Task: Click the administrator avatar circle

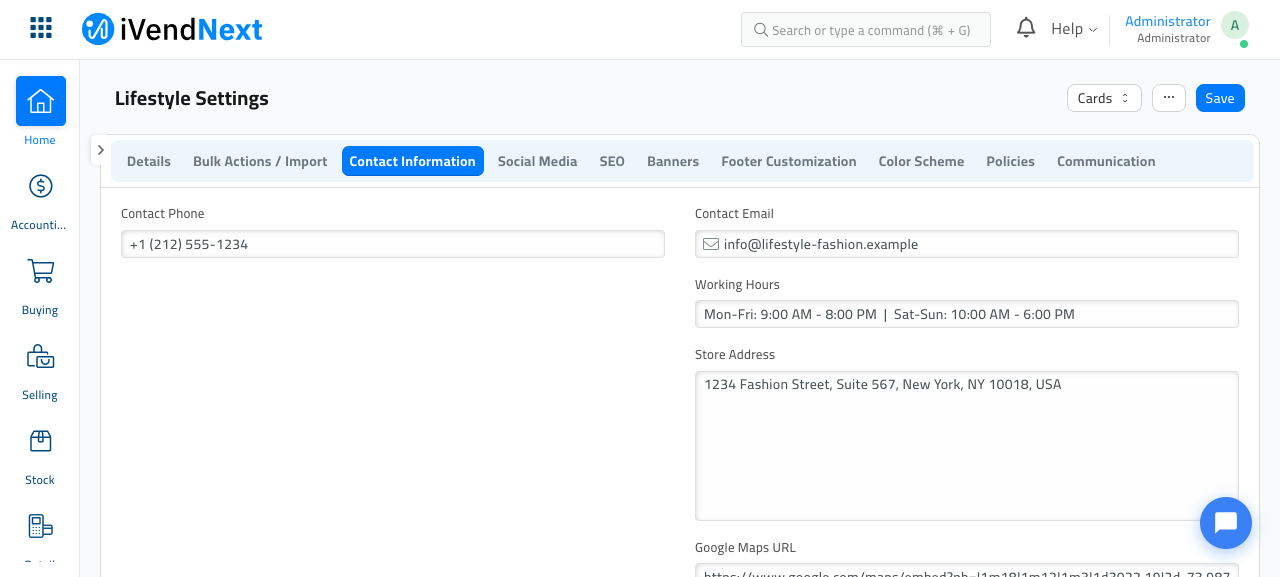Action: coord(1235,26)
